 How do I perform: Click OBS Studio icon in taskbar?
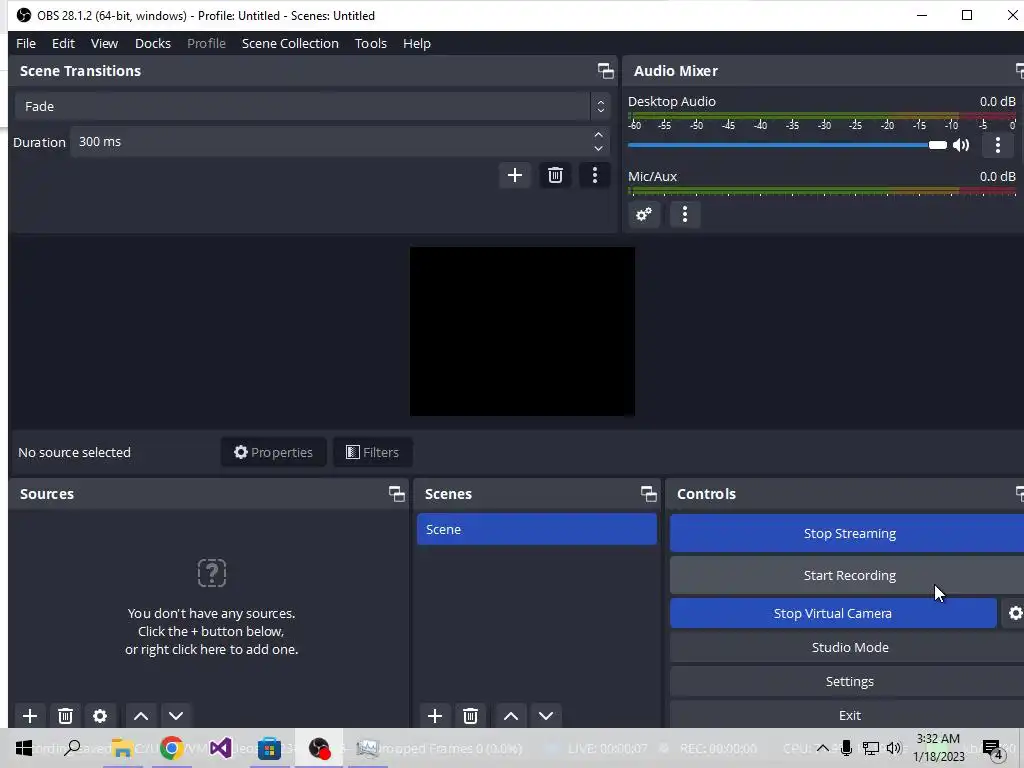click(x=319, y=748)
